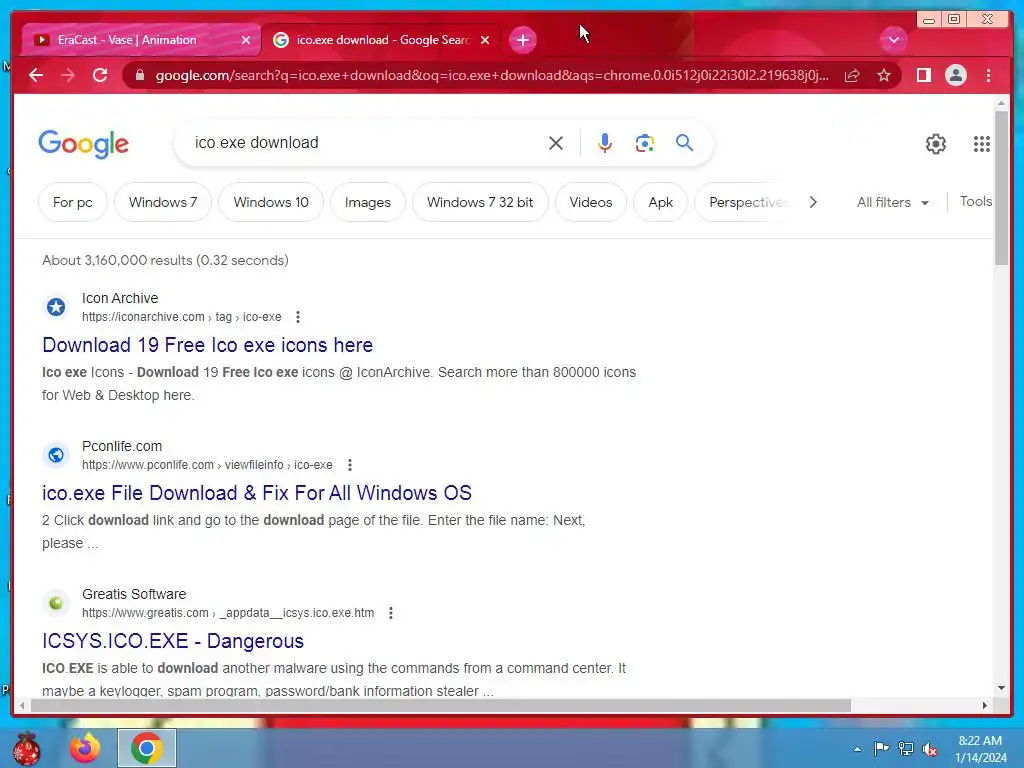Open Download 19 Free Ico exe icons link
This screenshot has height=768, width=1024.
(208, 345)
